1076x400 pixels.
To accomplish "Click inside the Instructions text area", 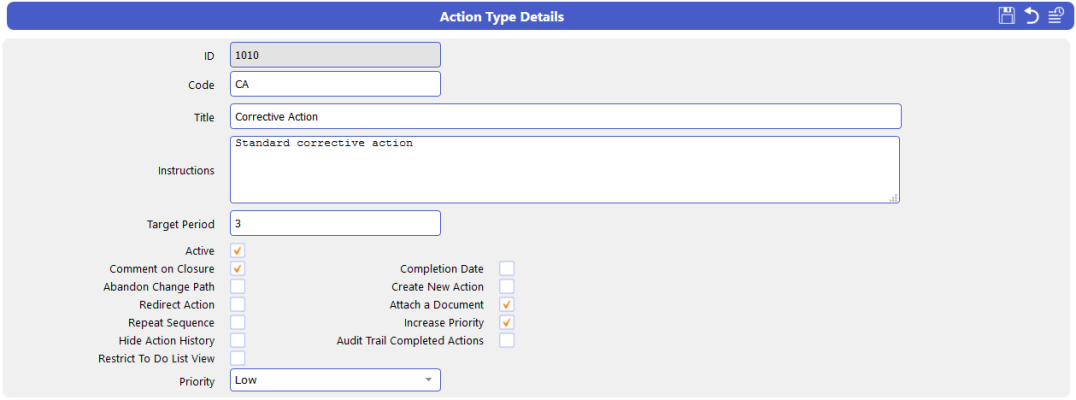I will click(x=565, y=170).
